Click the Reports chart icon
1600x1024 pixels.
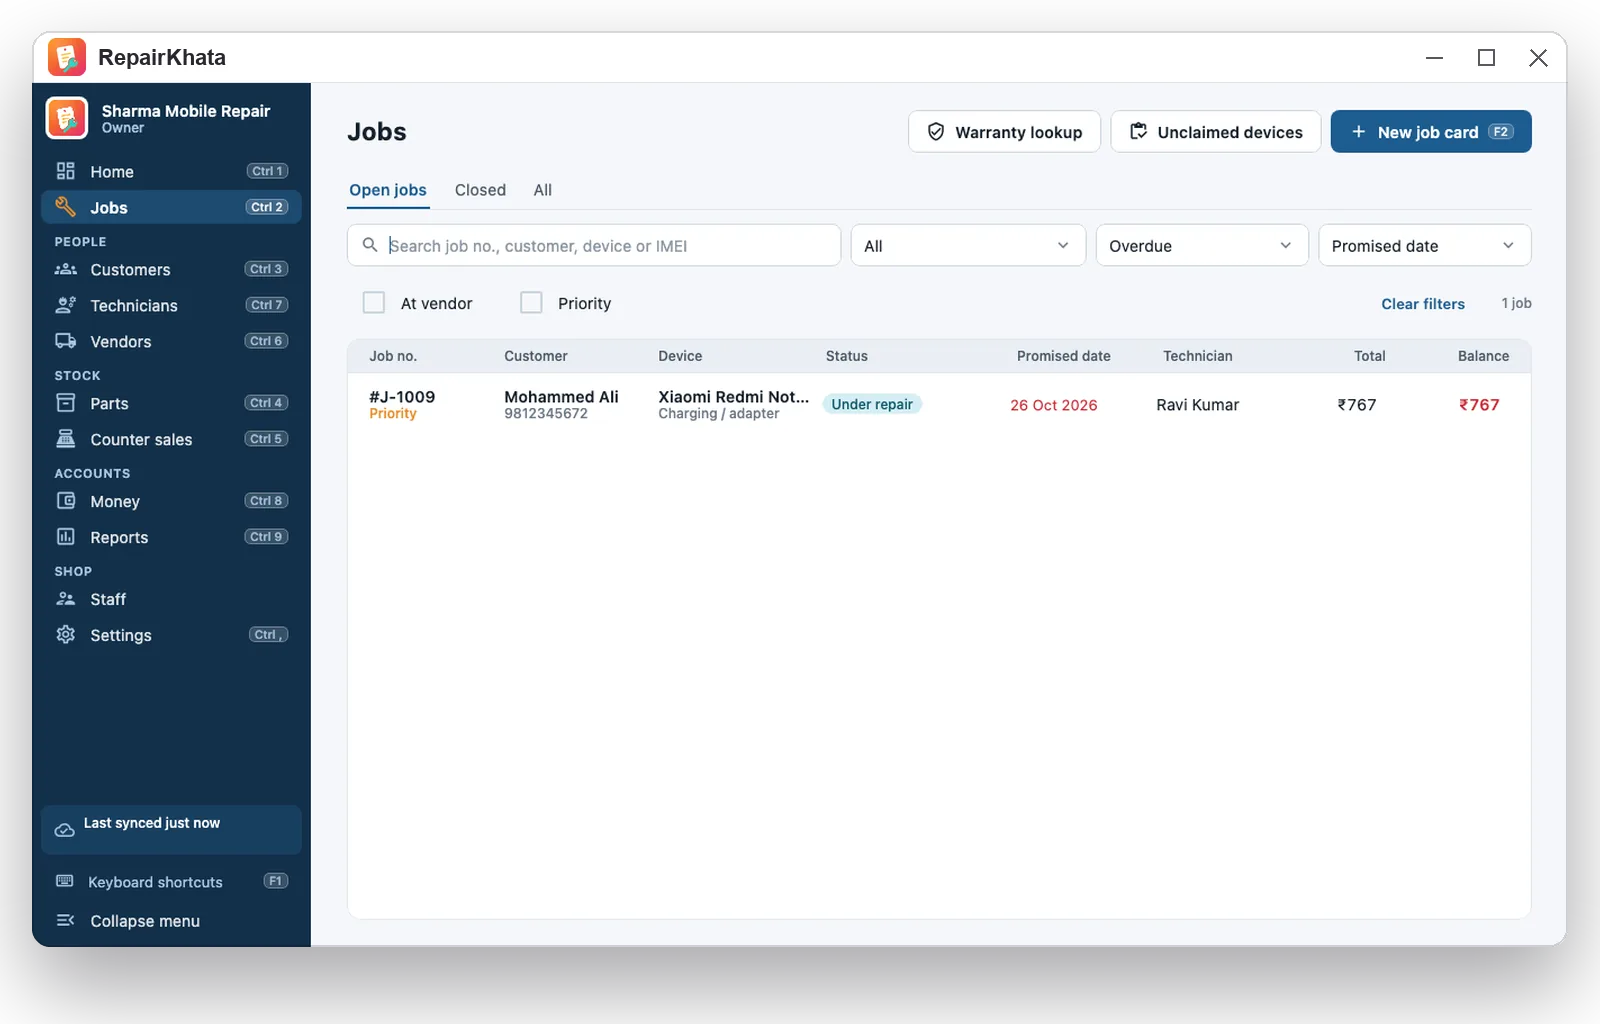[66, 537]
